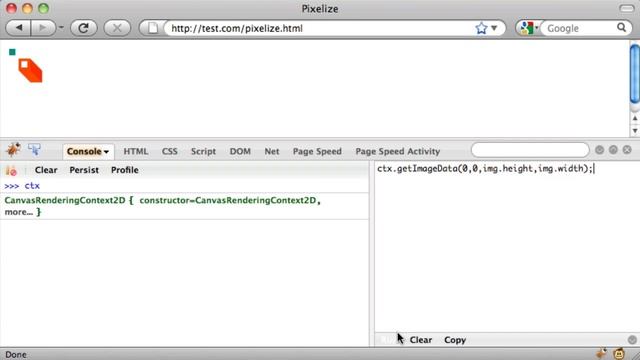Open the Page Speed Activity tab

point(398,151)
